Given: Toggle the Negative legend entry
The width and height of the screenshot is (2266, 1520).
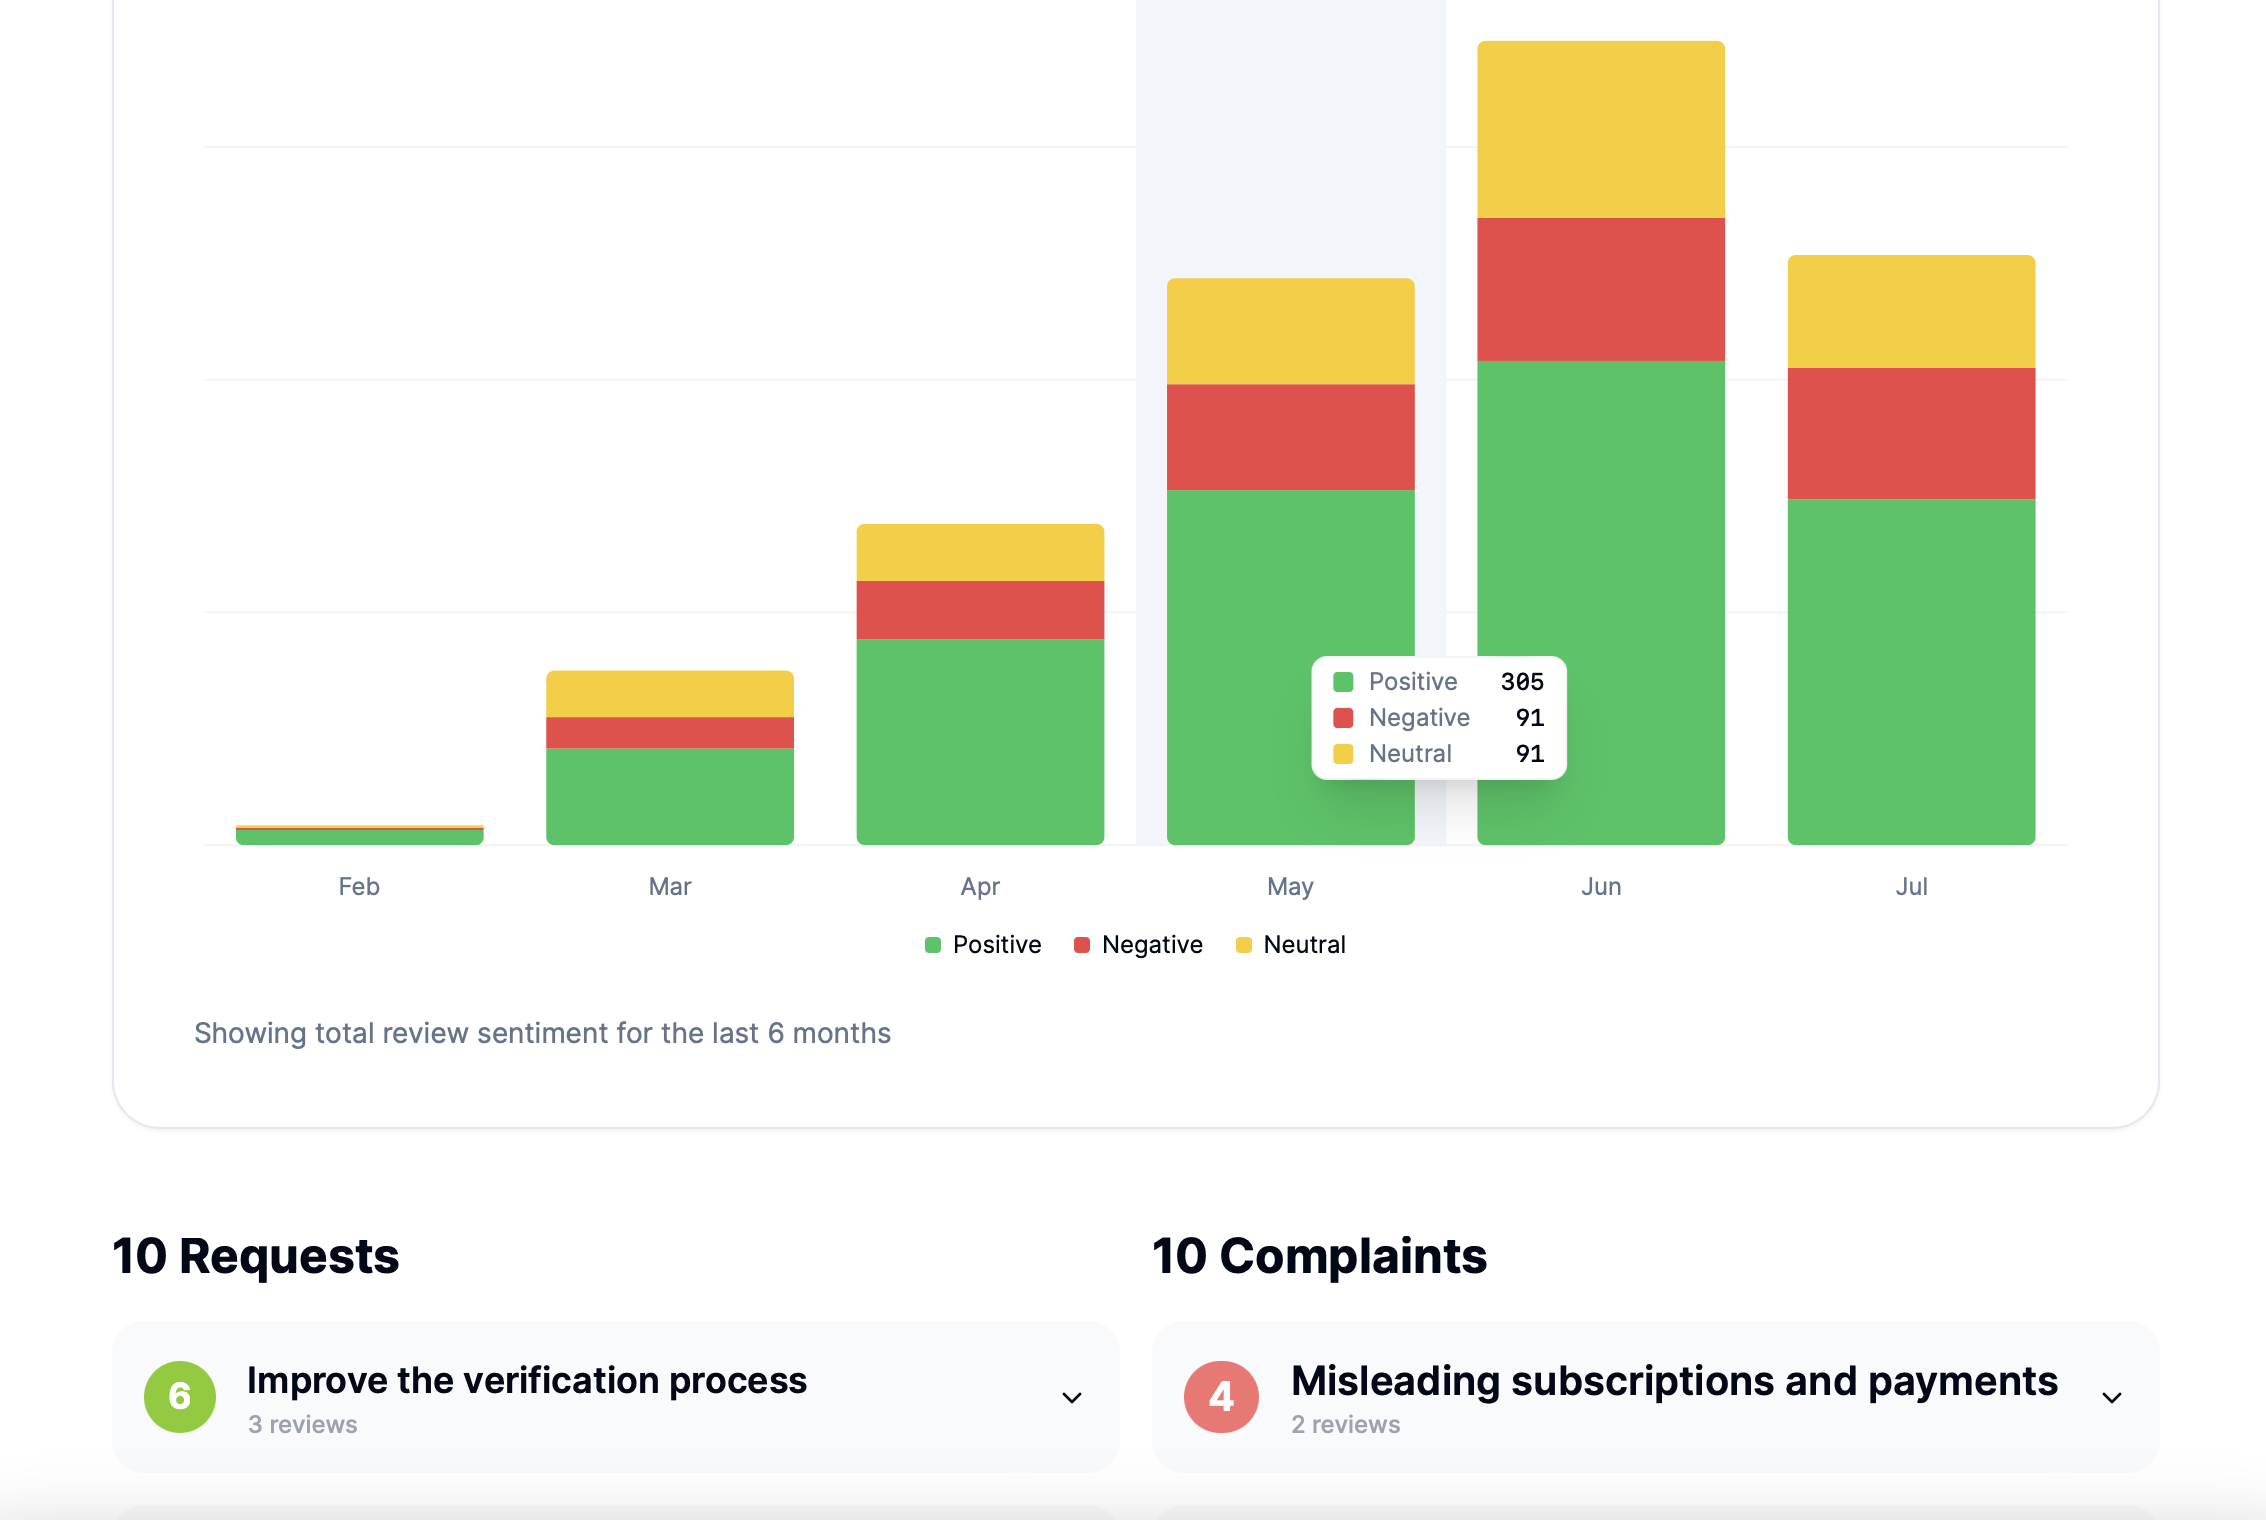Looking at the screenshot, I should [1151, 945].
